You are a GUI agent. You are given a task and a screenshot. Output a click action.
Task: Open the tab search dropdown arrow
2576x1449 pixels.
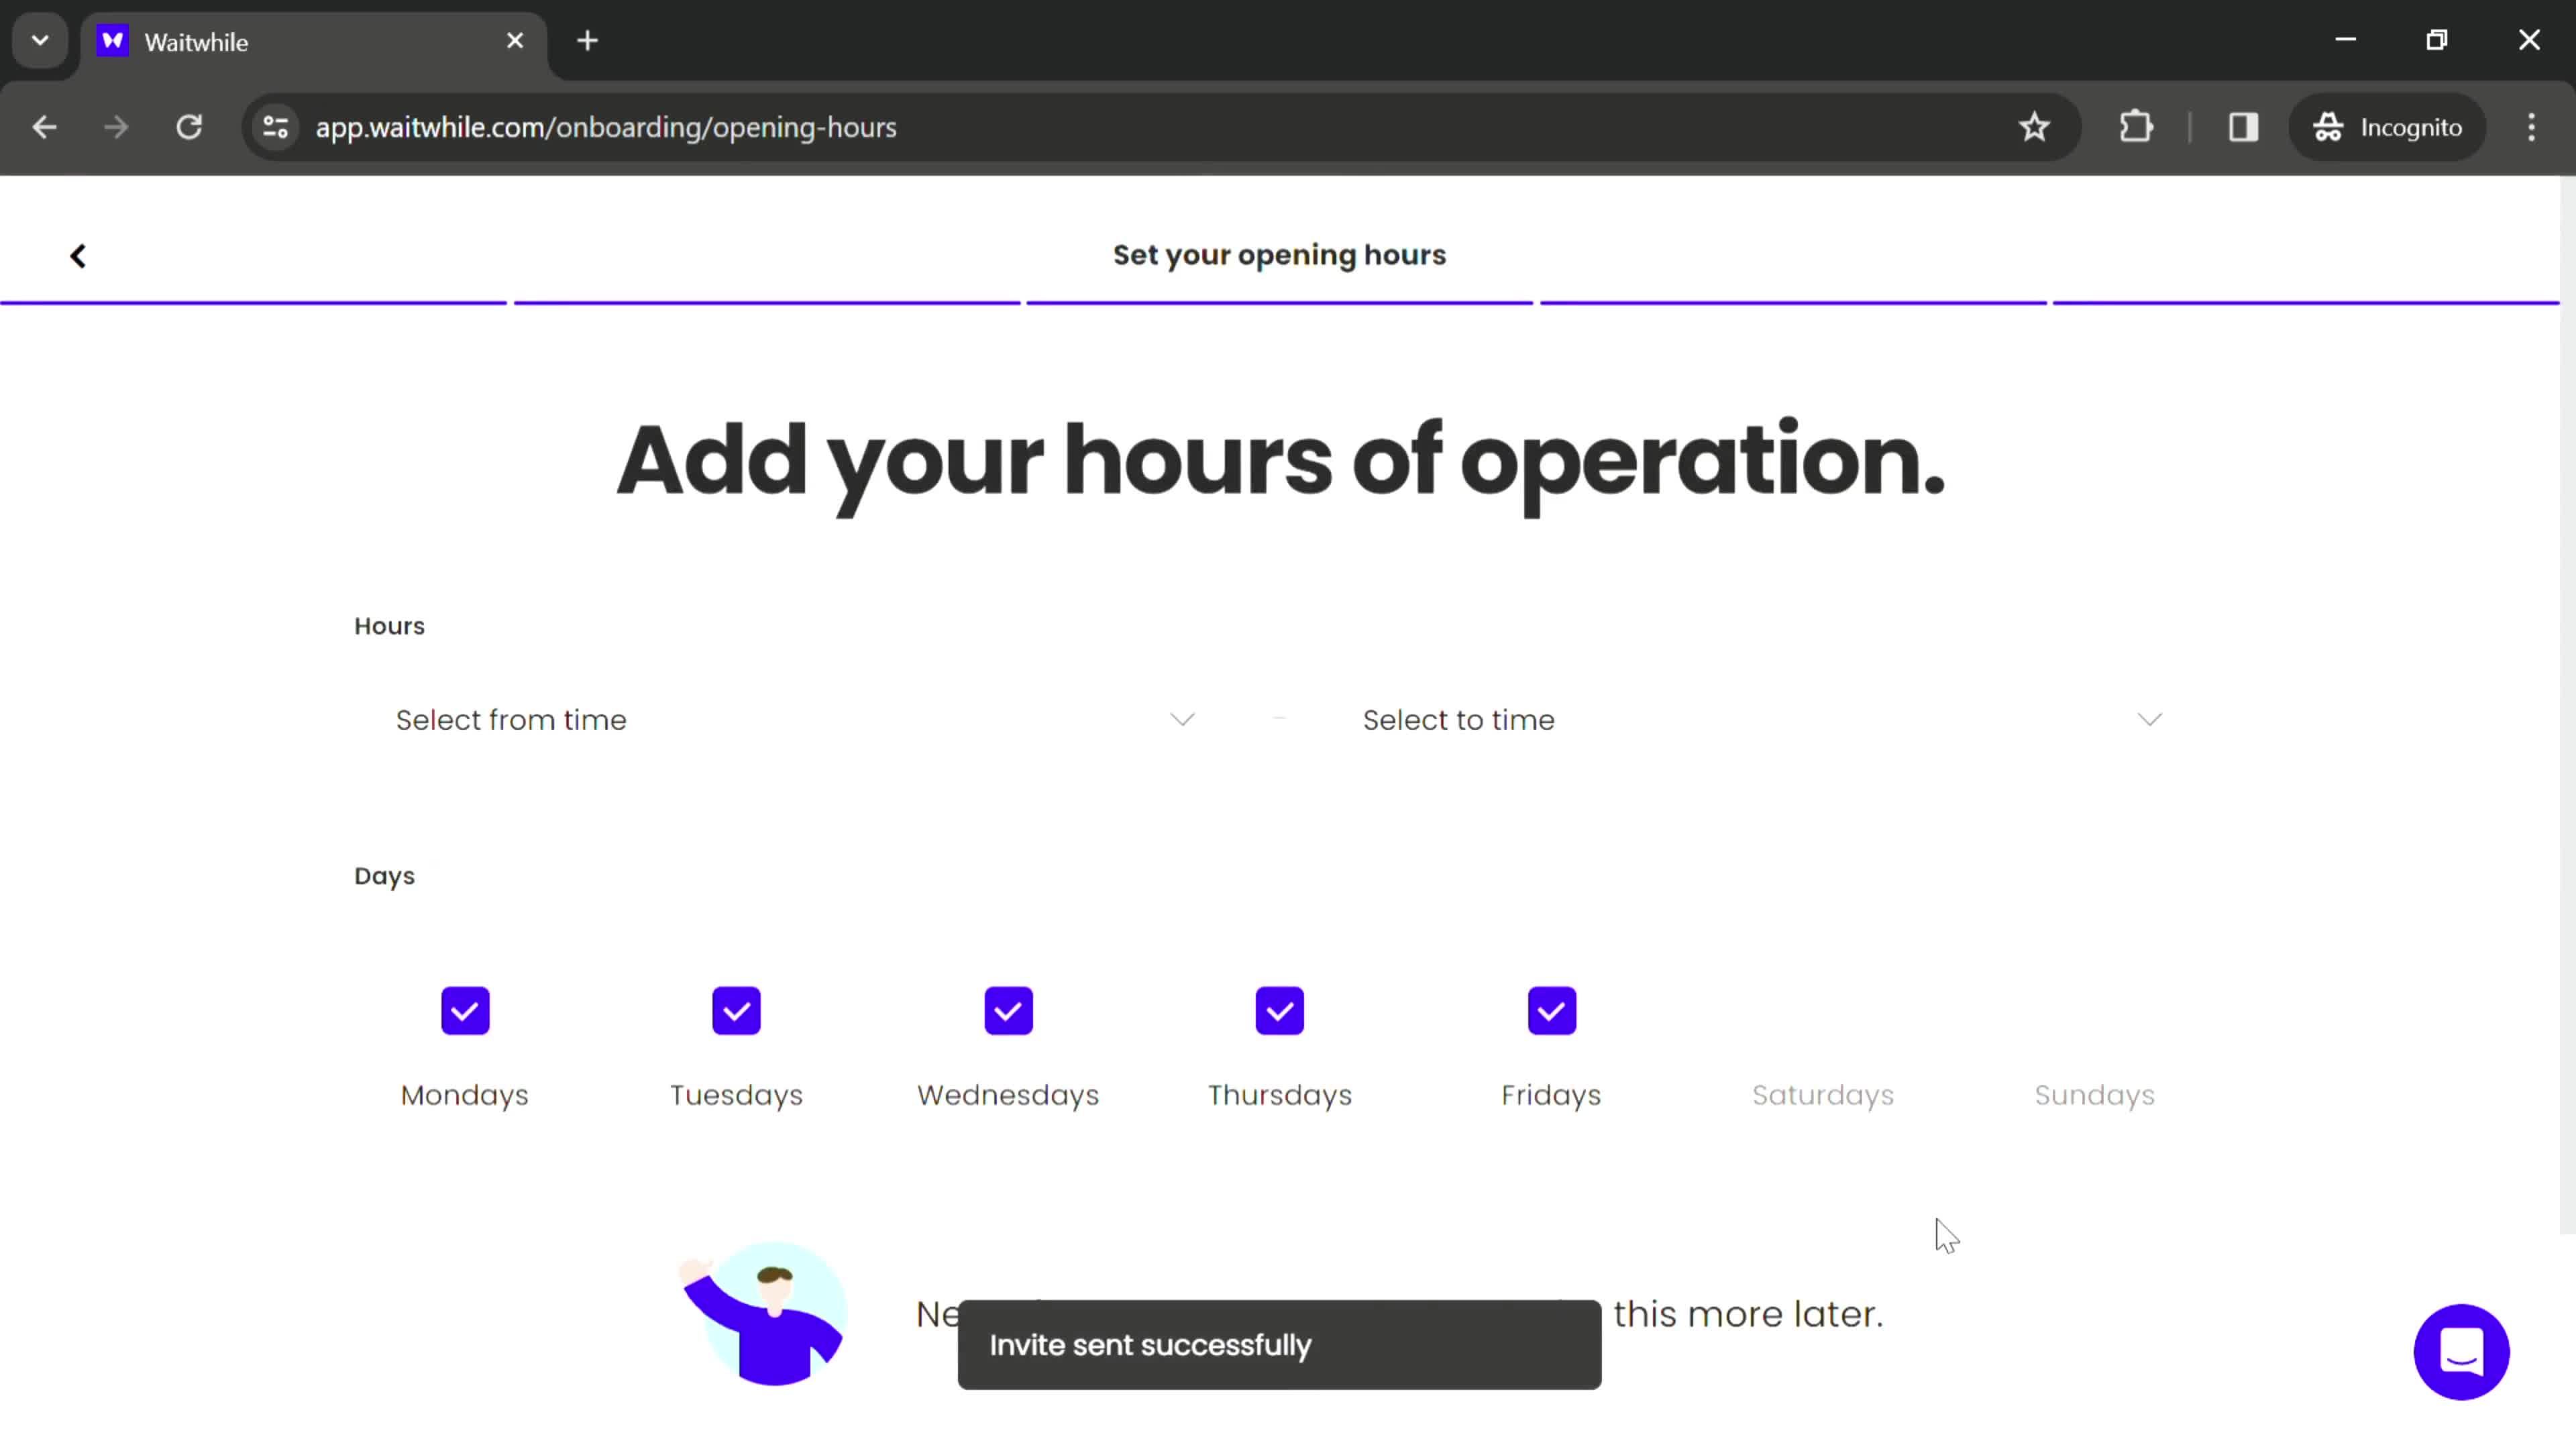[40, 41]
